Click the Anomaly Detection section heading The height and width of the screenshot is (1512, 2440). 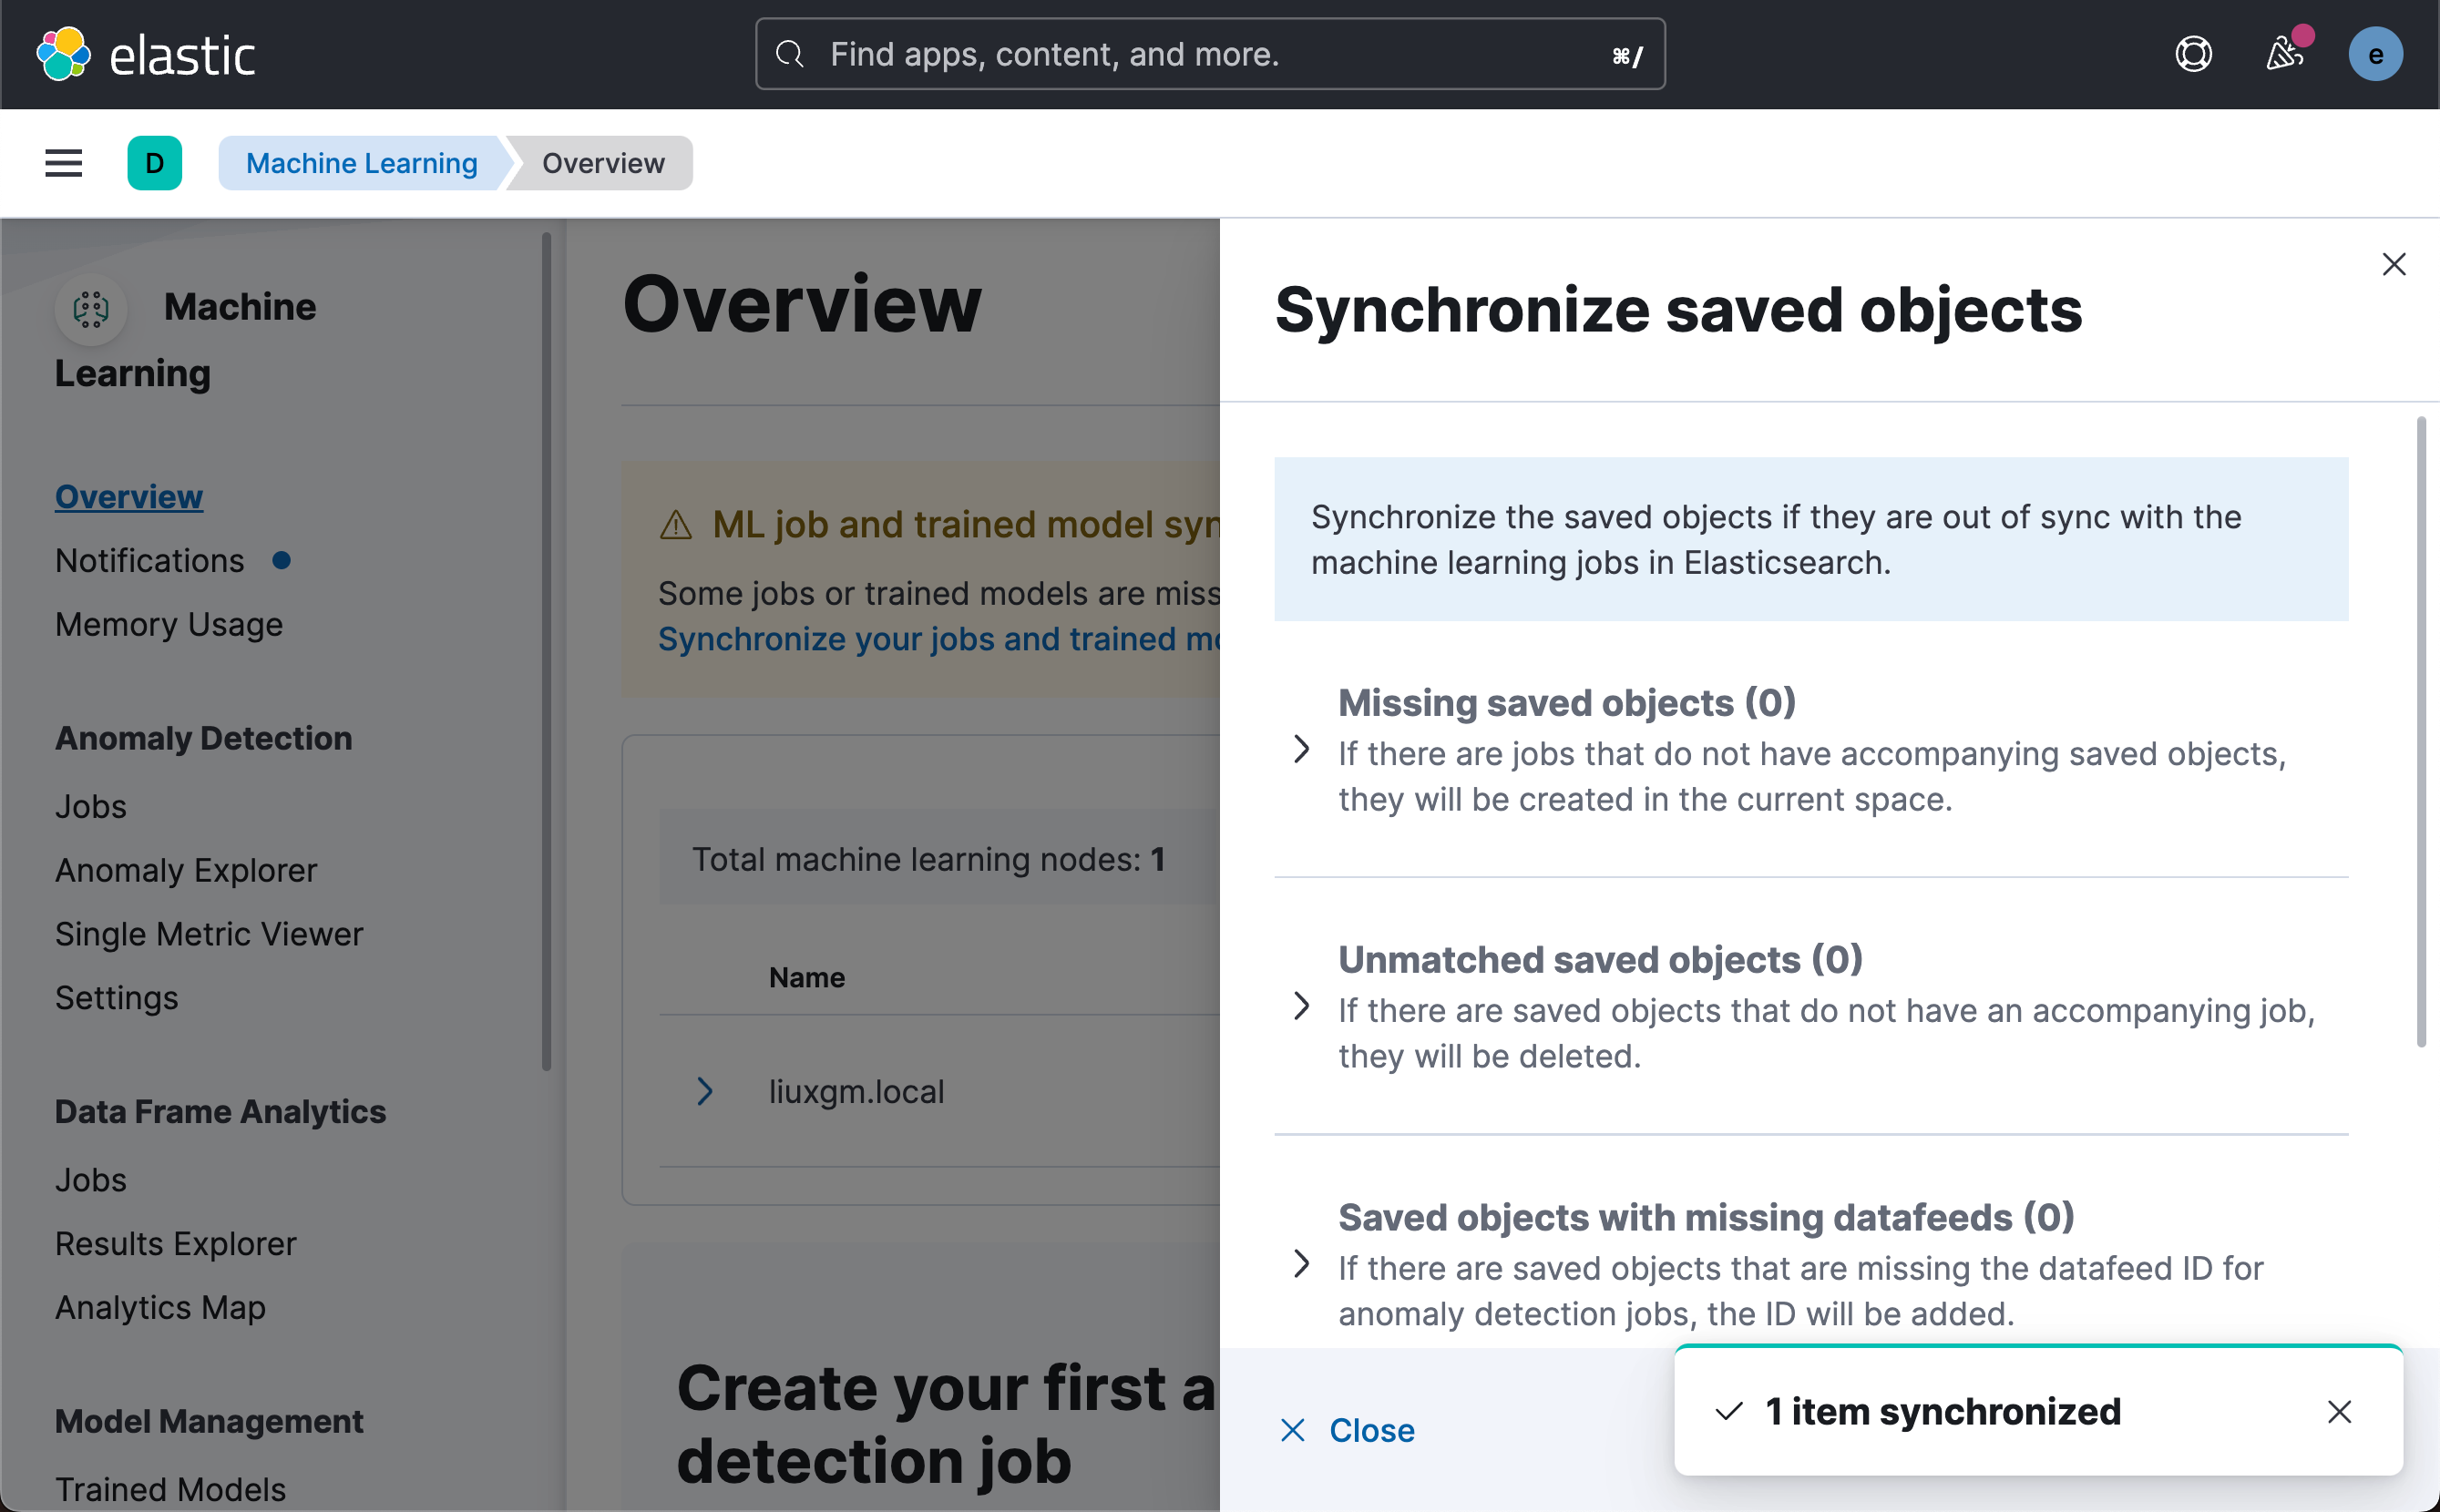(x=204, y=739)
